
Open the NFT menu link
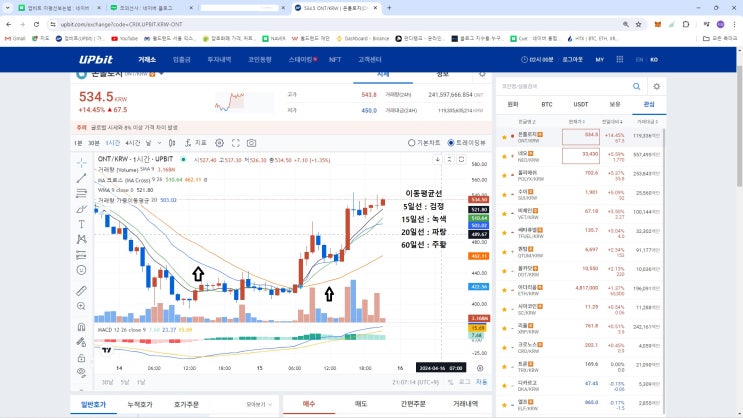(335, 59)
